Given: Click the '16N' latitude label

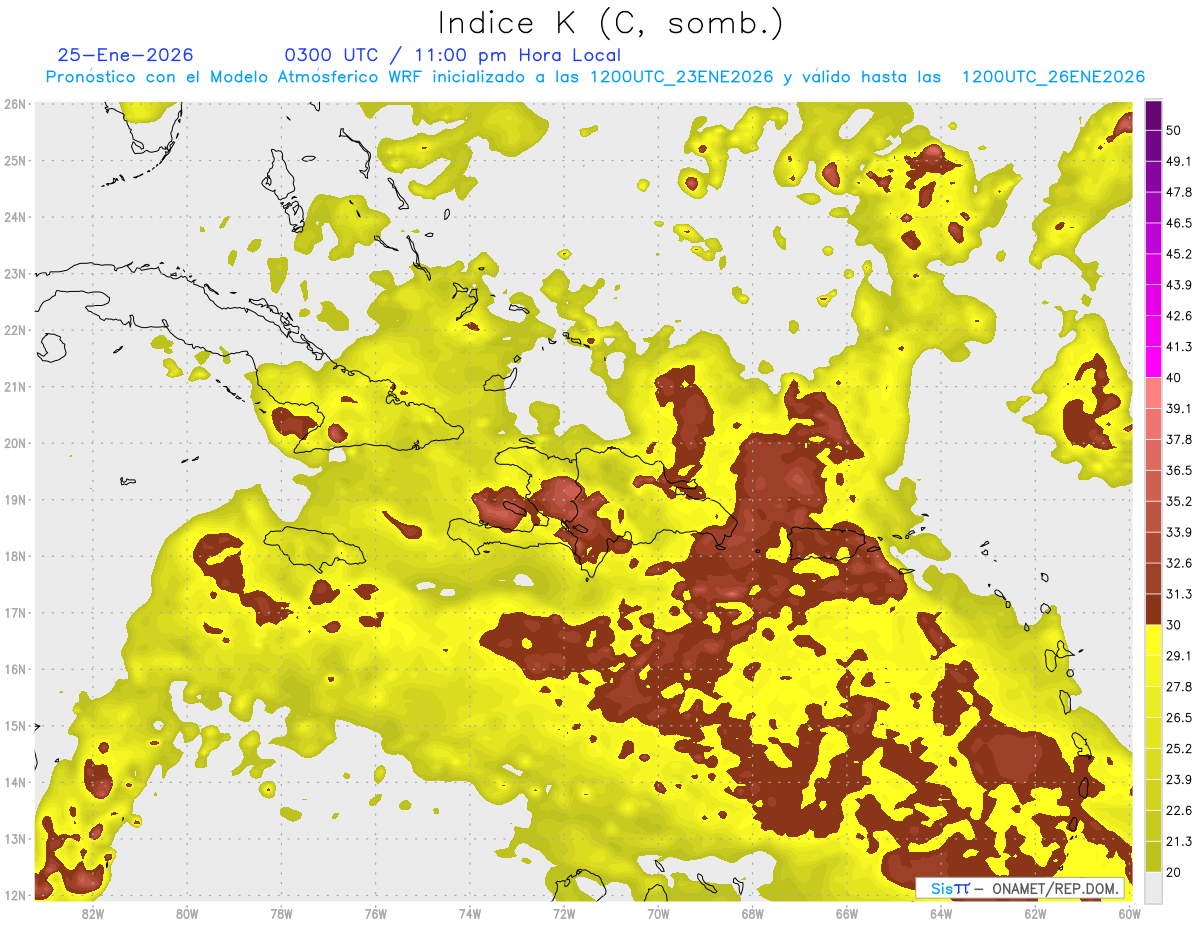Looking at the screenshot, I should 15,669.
